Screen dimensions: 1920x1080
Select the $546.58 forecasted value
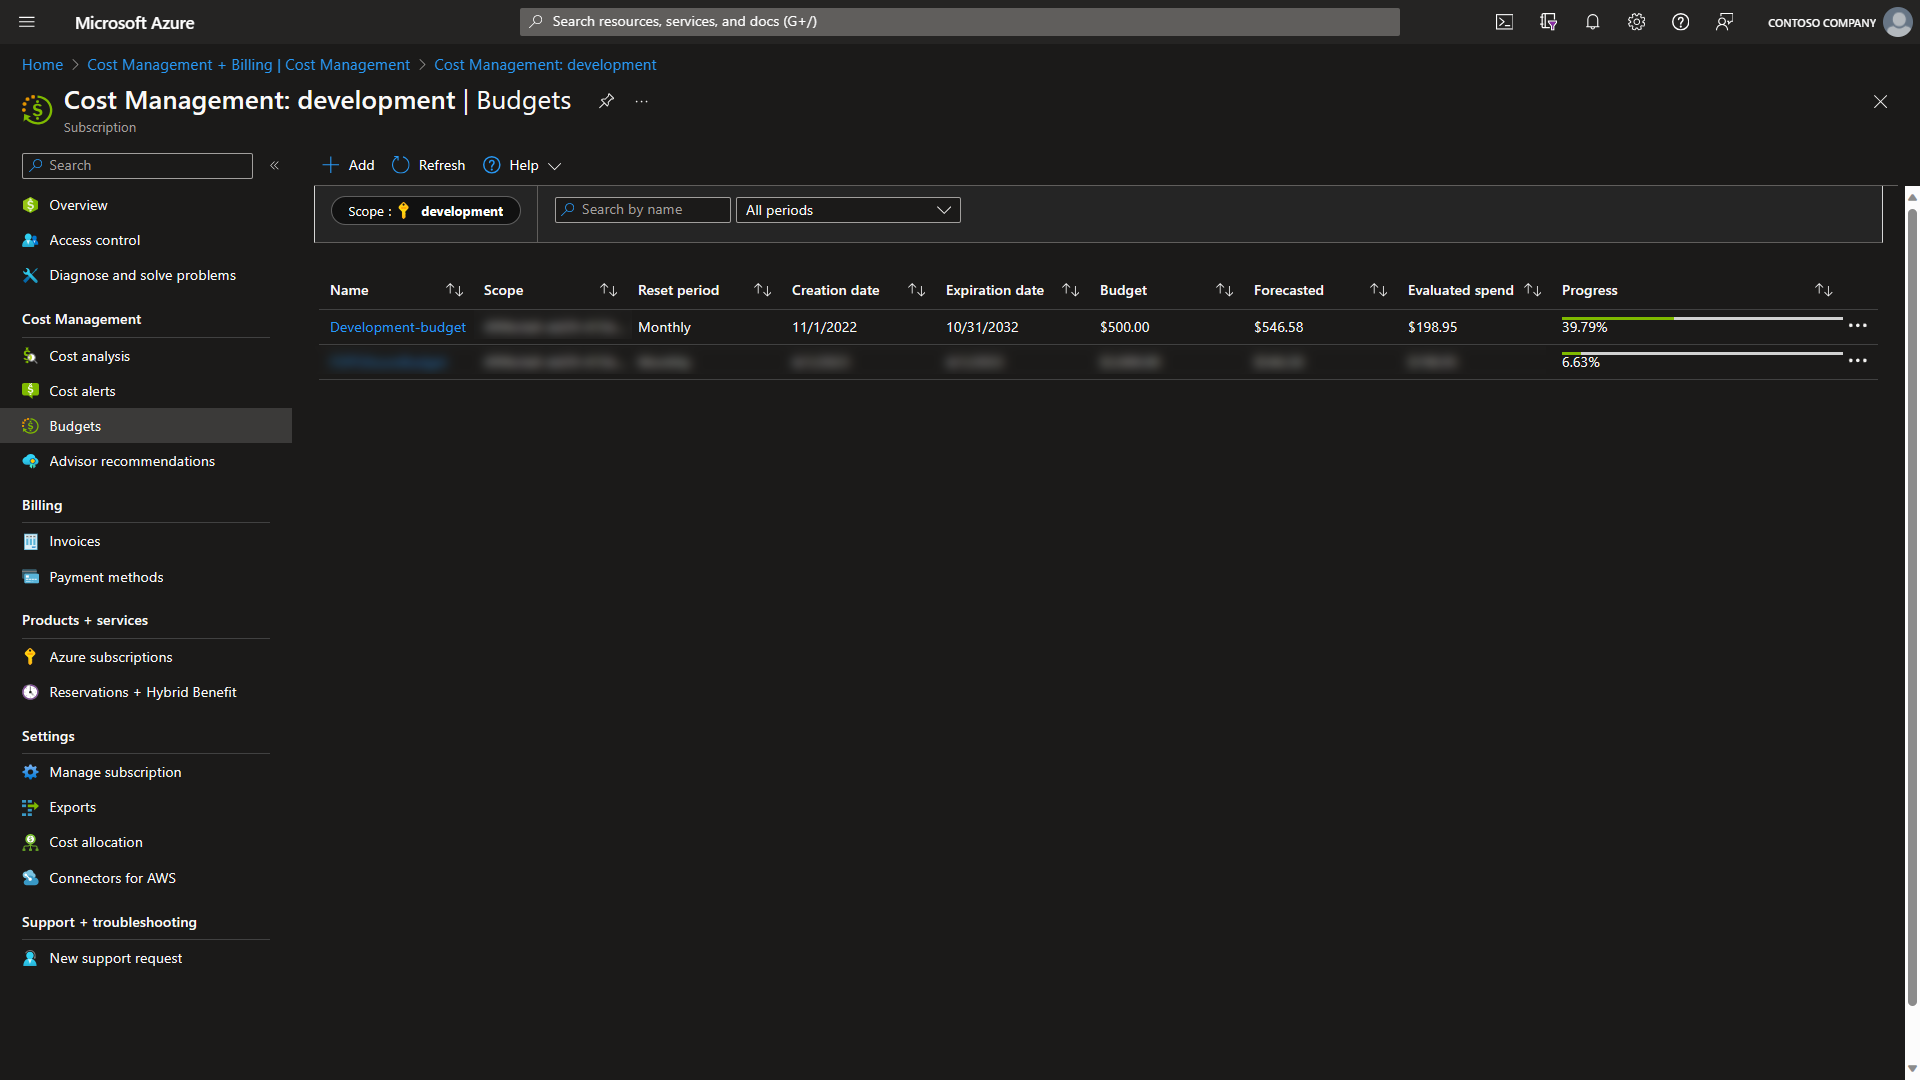pos(1278,327)
